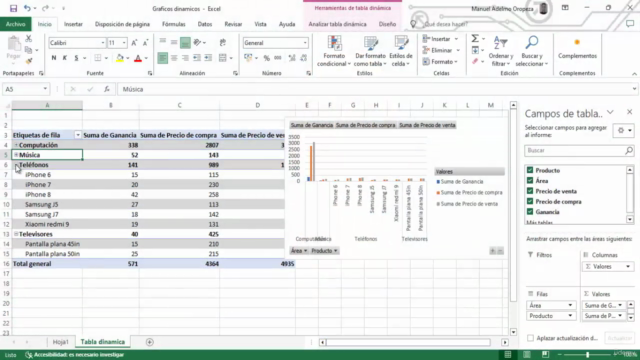The width and height of the screenshot is (640, 360).
Task: Click the percent style icon
Action: (267, 58)
